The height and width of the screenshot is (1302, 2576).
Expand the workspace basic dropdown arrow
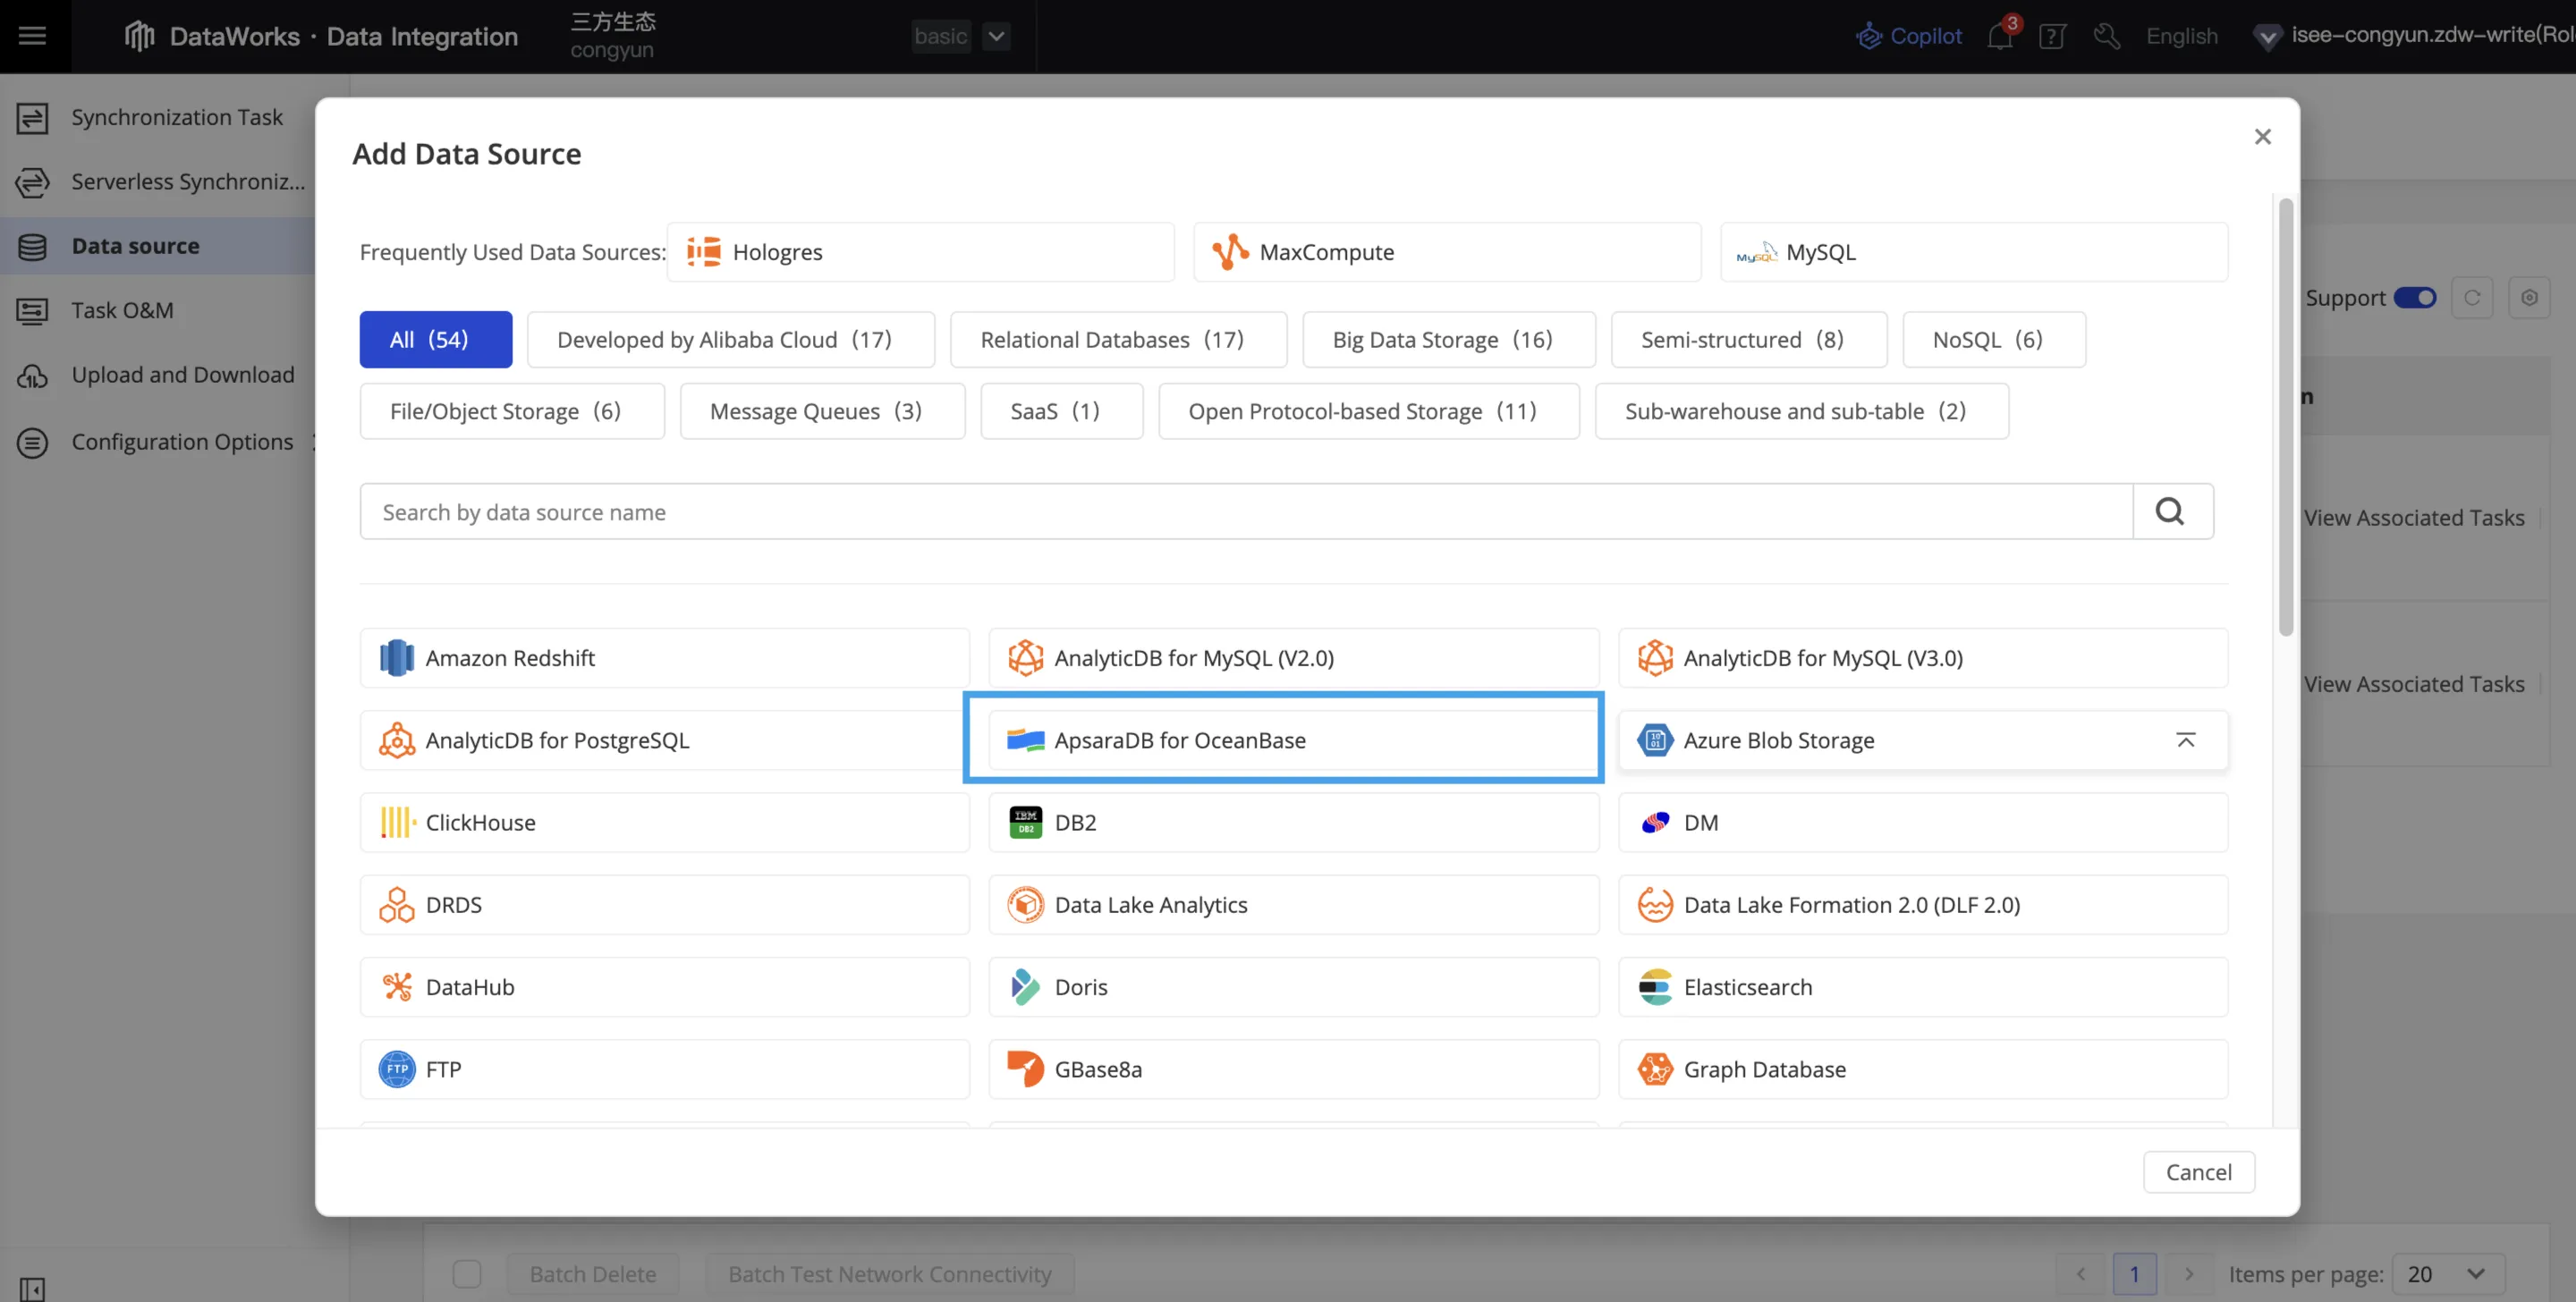(x=996, y=36)
